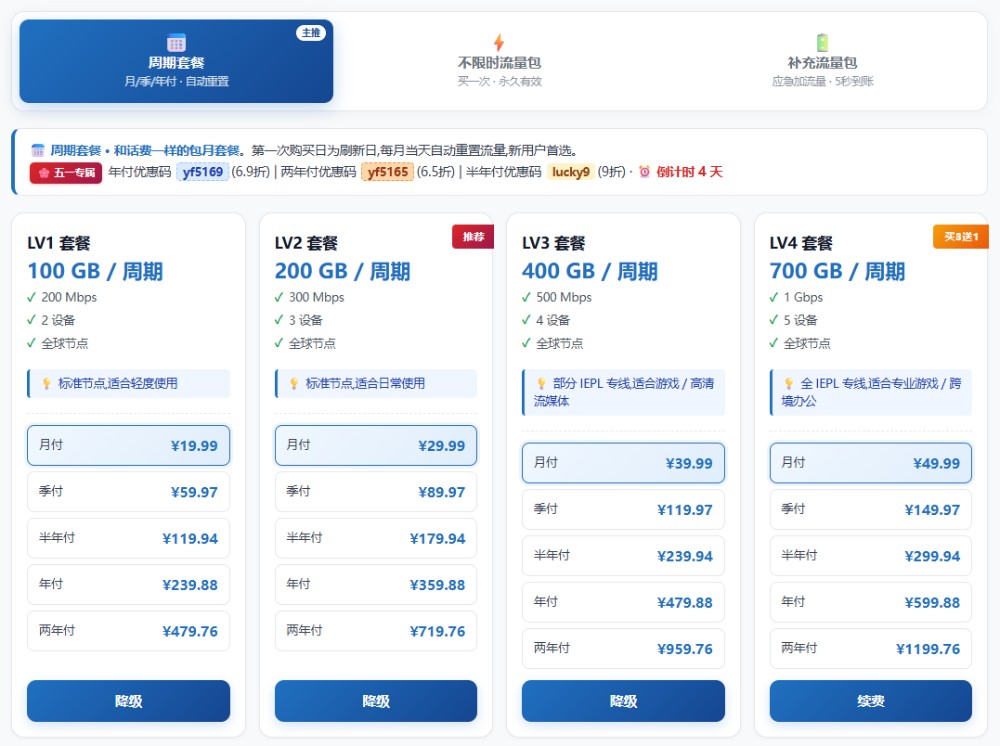Open the 补充流量包 tab
Viewport: 1000px width, 746px height.
pos(822,61)
